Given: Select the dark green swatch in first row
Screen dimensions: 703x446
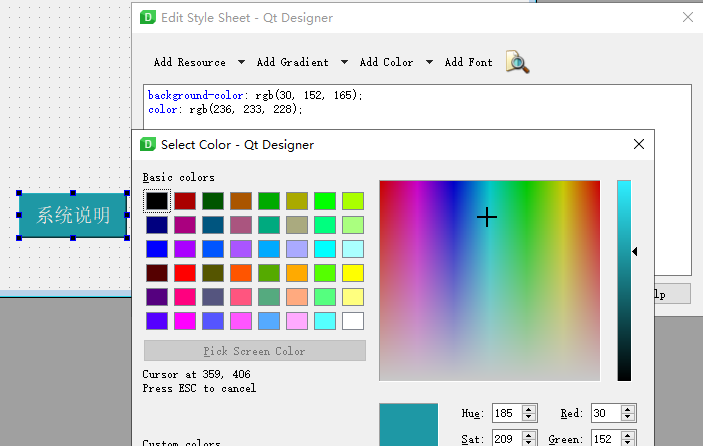Looking at the screenshot, I should [213, 201].
